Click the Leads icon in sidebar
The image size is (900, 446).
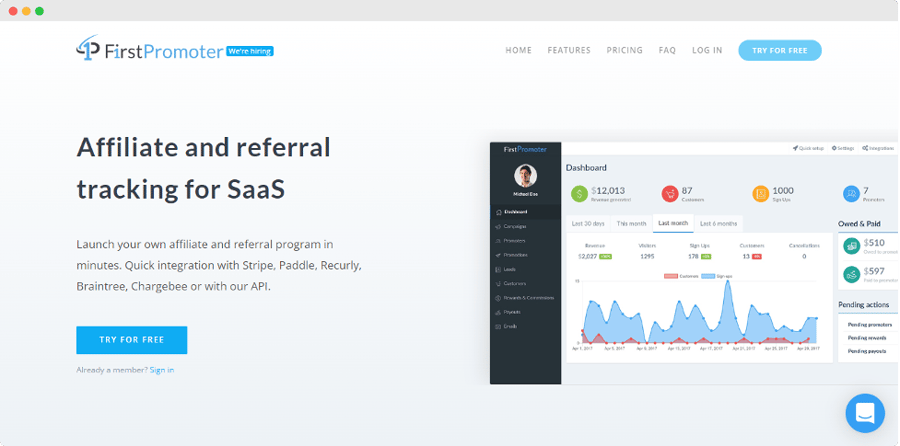click(498, 269)
